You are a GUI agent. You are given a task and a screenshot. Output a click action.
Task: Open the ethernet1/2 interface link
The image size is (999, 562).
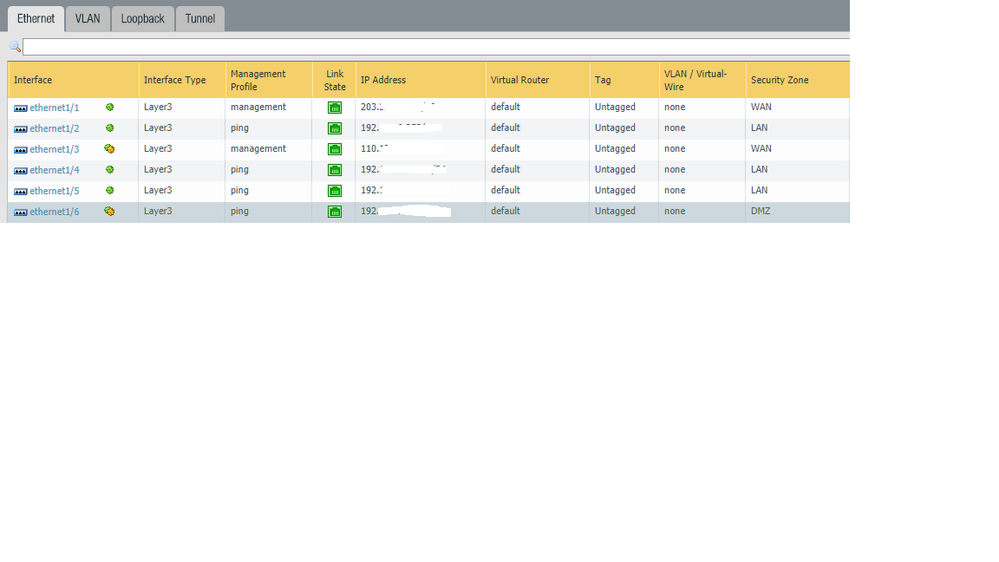(54, 128)
